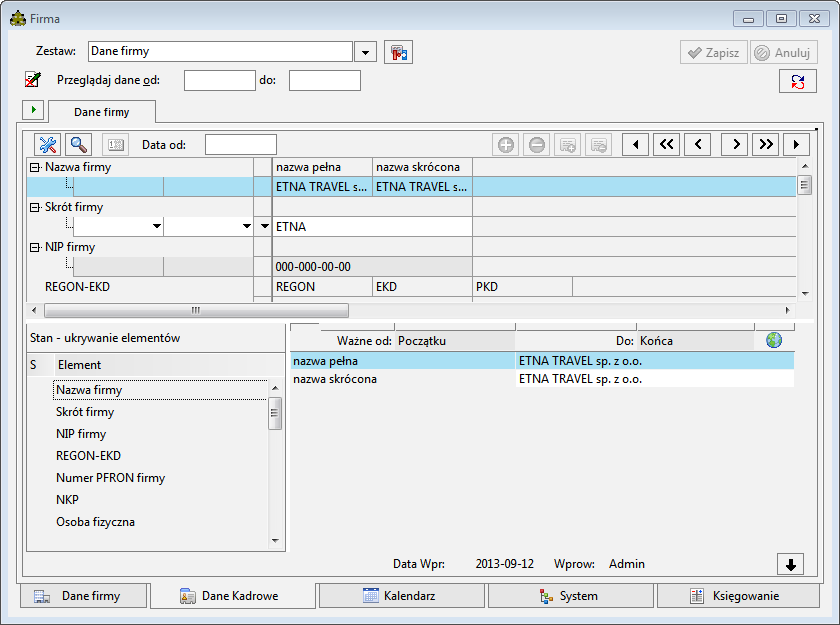This screenshot has width=840, height=625.
Task: Switch to Kalendarz tab
Action: (402, 596)
